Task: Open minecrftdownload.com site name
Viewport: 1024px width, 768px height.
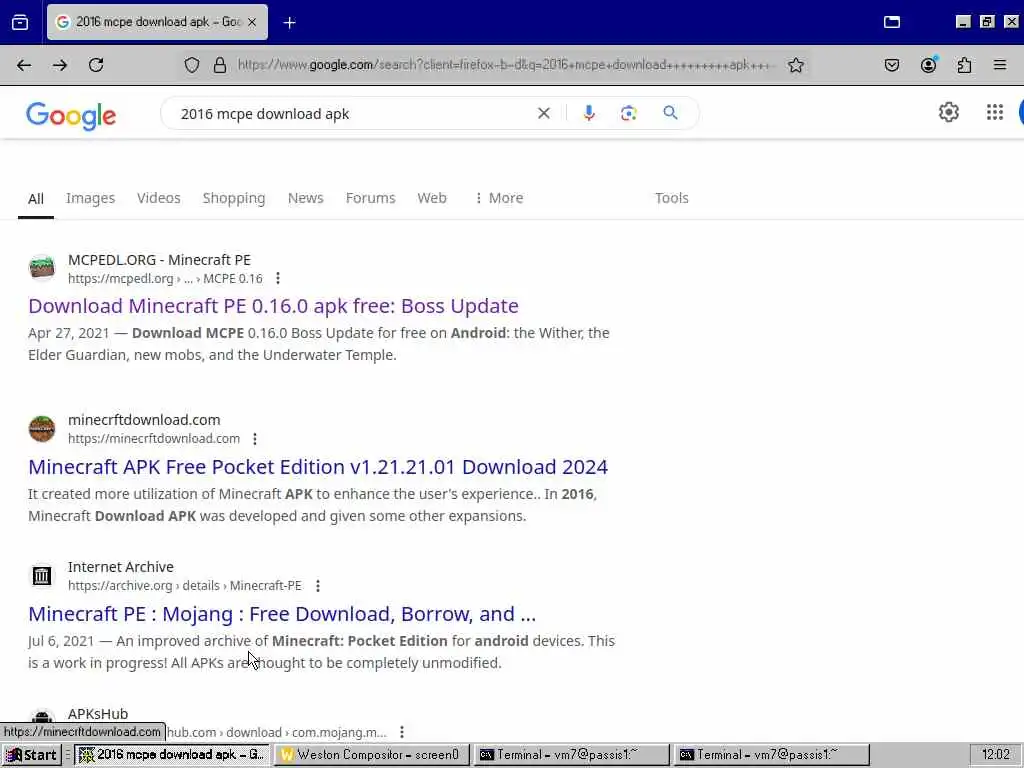Action: coord(144,420)
